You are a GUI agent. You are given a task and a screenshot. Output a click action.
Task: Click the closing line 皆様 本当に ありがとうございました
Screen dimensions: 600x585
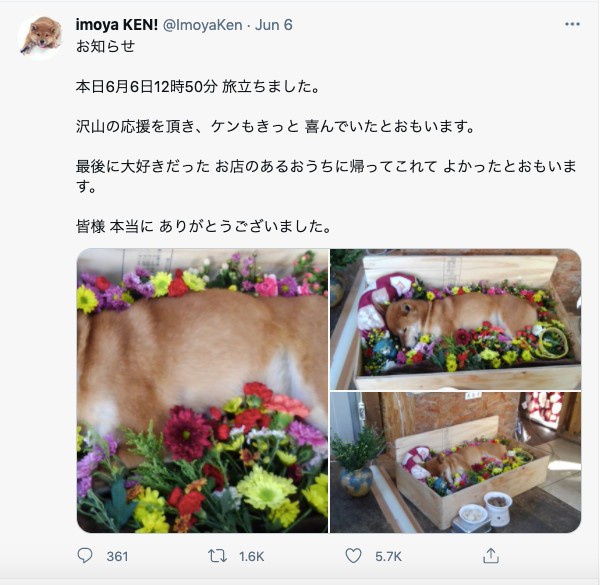[x=203, y=227]
